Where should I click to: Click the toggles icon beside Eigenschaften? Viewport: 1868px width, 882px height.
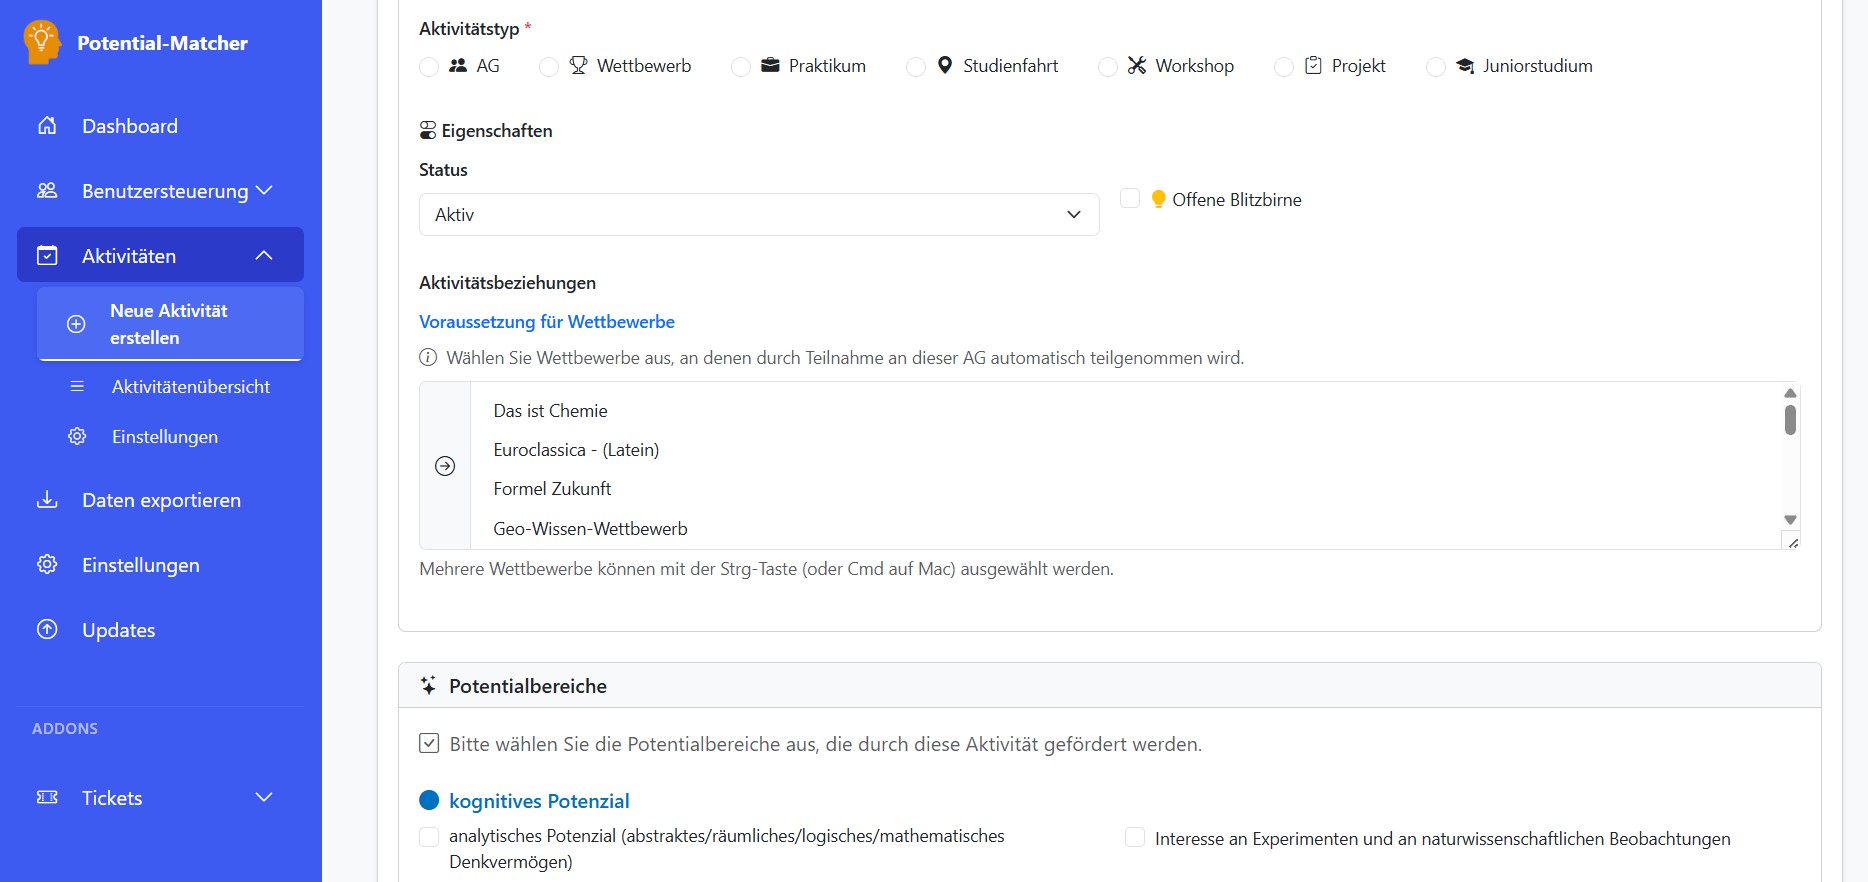(x=428, y=130)
